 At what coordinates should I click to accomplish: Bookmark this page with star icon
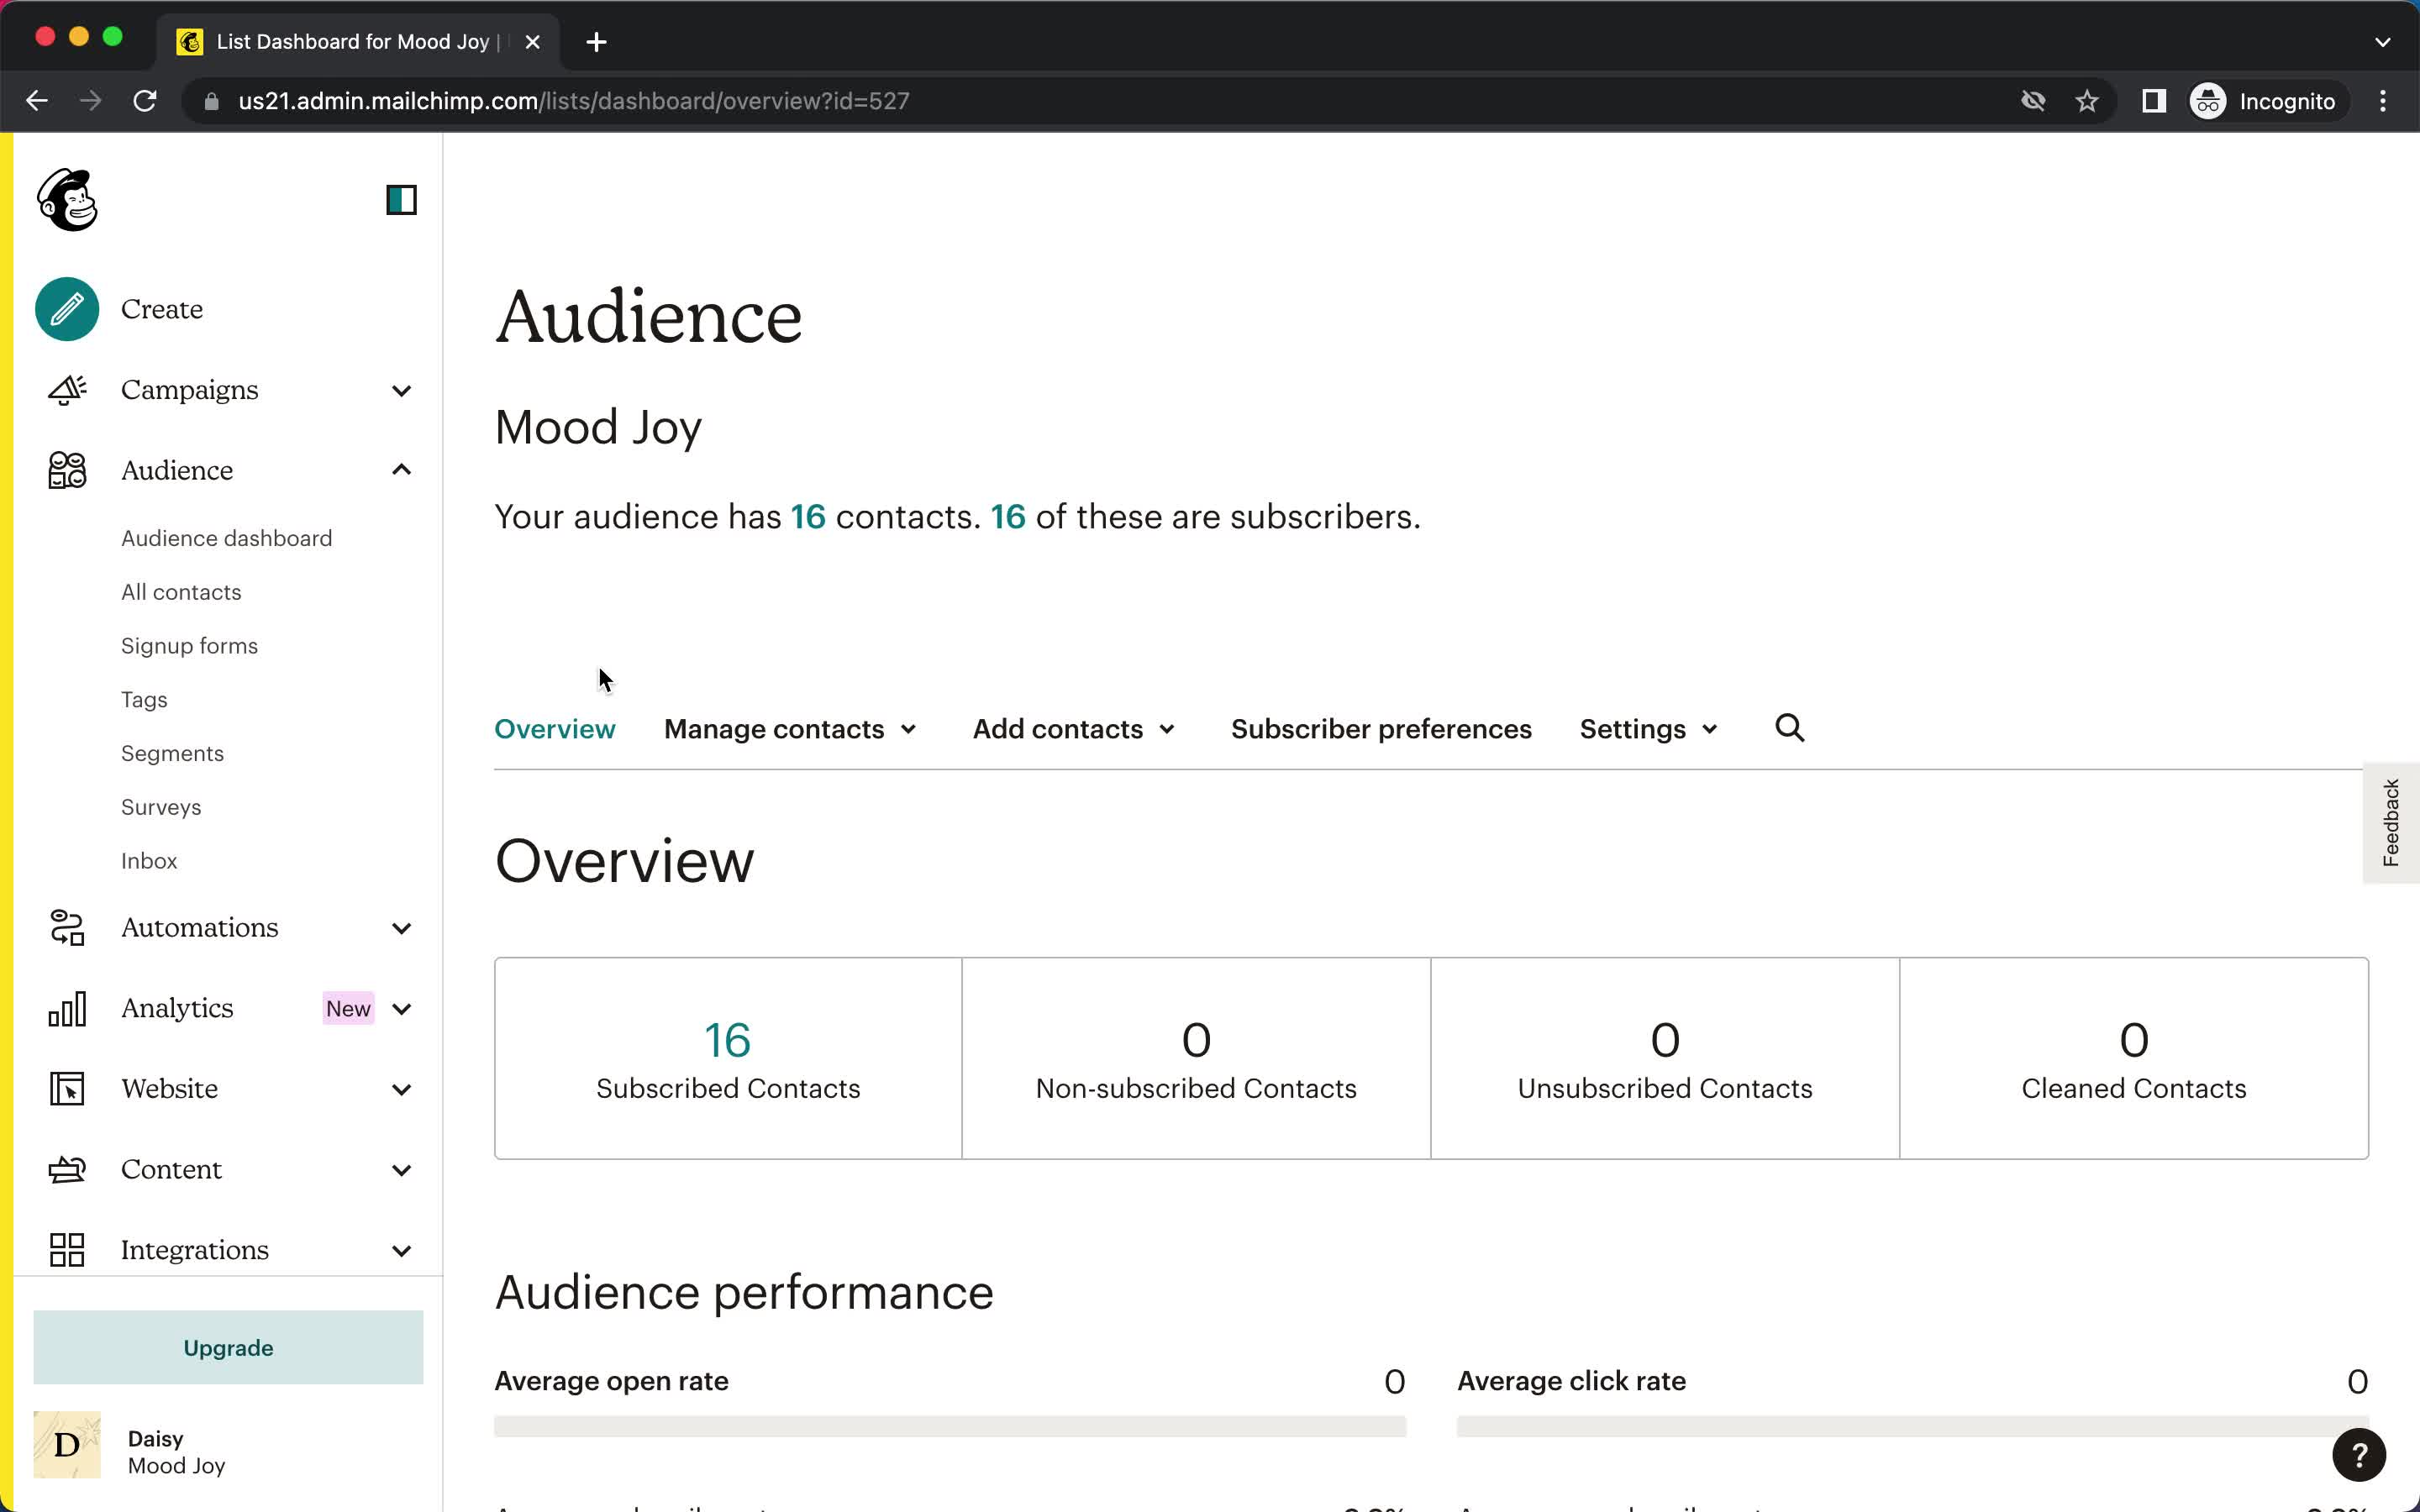click(2087, 101)
